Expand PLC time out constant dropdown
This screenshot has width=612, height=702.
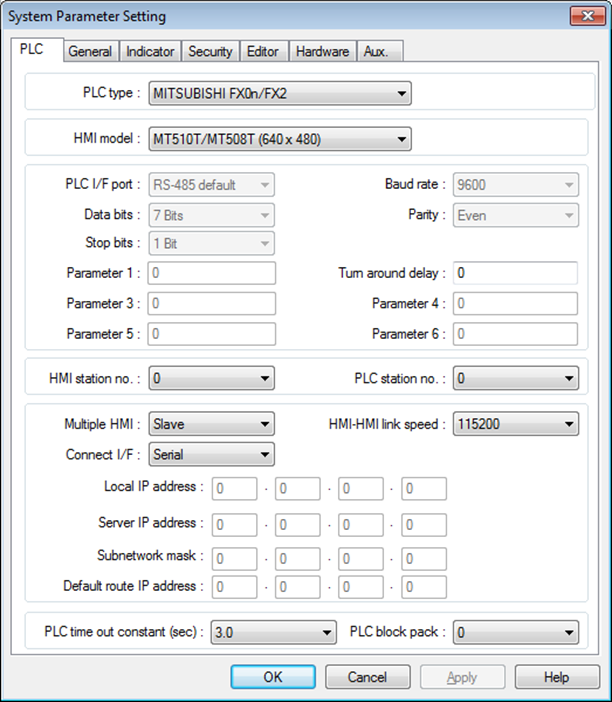click(273, 632)
